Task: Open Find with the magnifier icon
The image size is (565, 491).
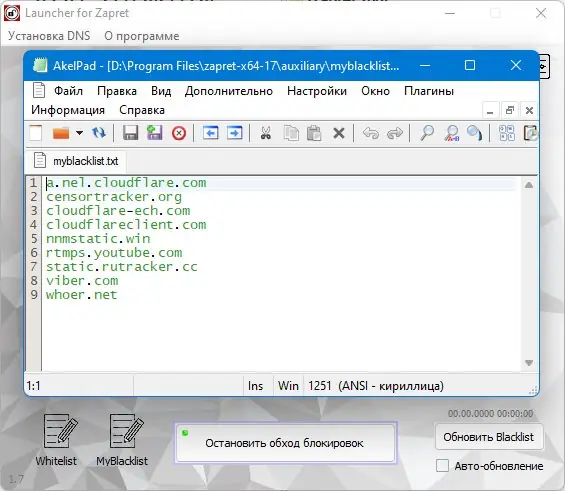Action: (427, 133)
